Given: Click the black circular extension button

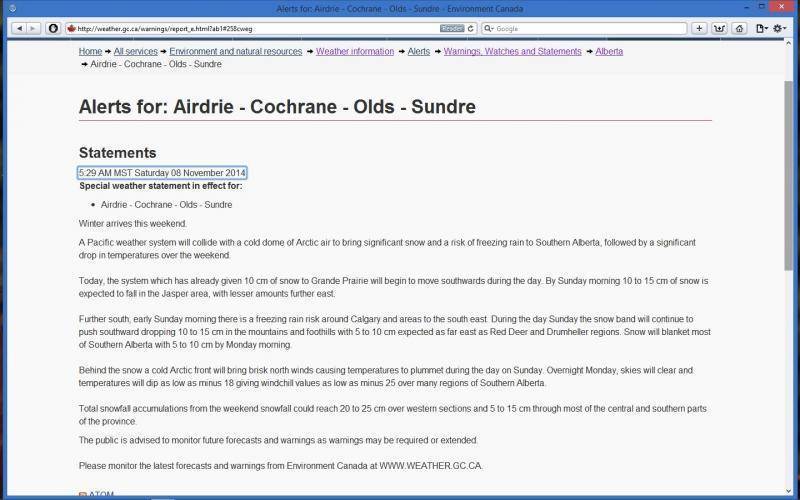Looking at the screenshot, I should tap(53, 28).
